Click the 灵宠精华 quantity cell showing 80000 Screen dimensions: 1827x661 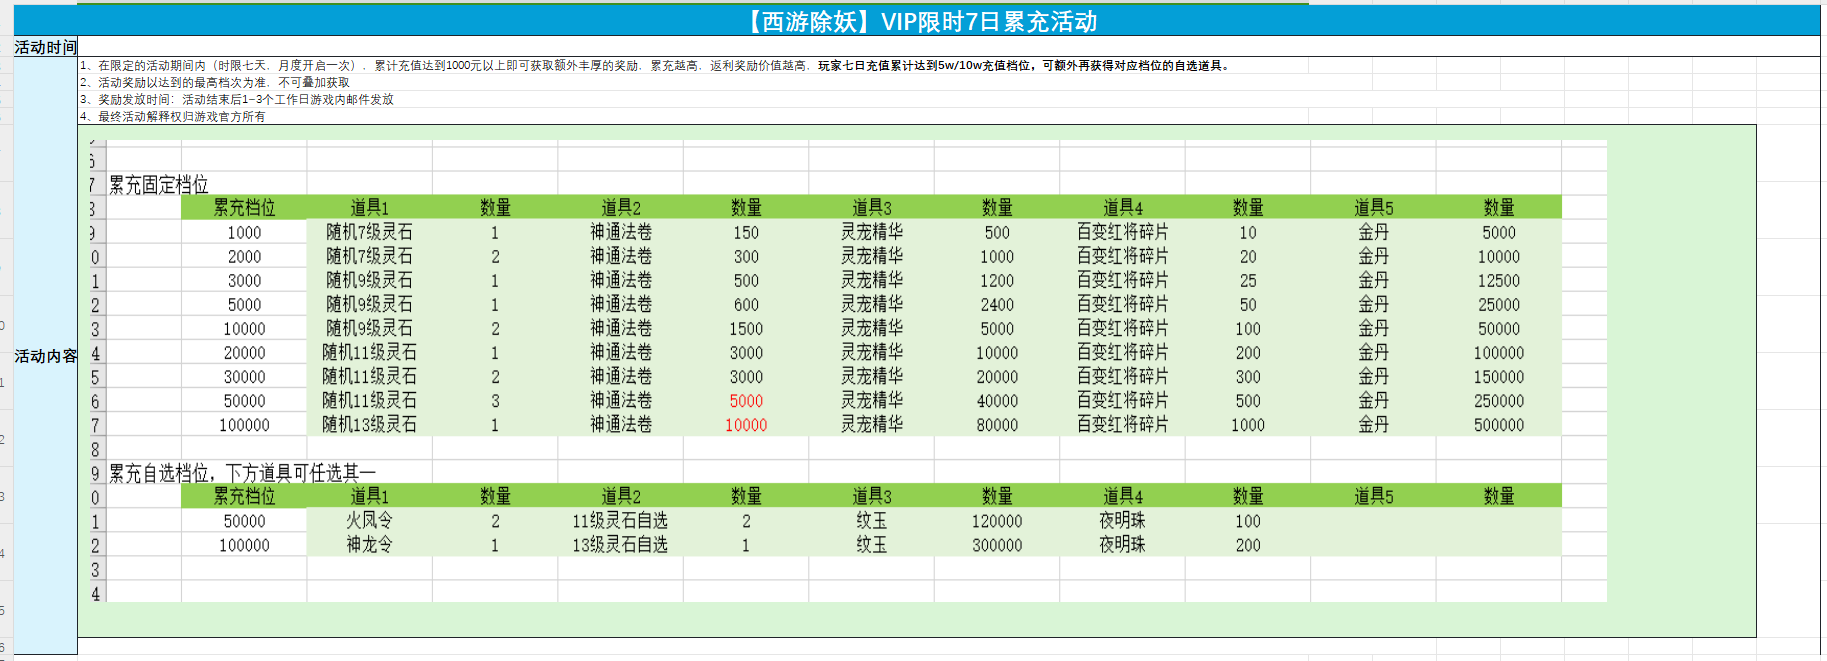coord(997,425)
